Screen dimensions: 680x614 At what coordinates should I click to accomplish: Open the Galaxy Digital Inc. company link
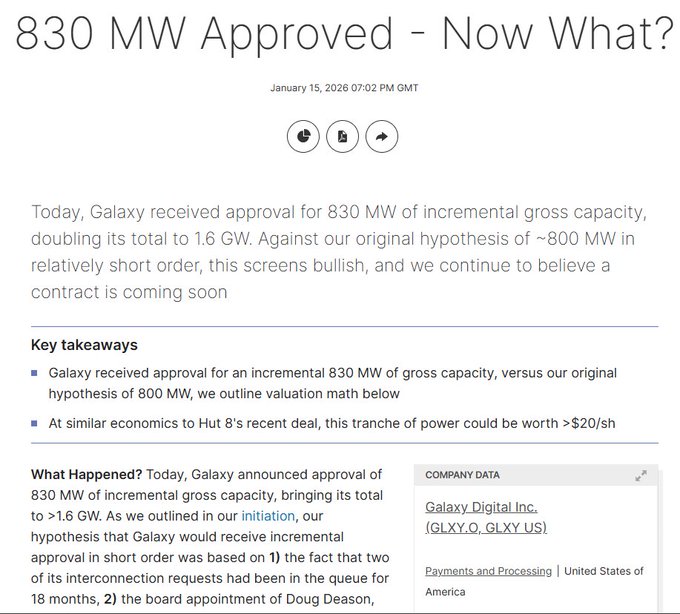click(481, 508)
